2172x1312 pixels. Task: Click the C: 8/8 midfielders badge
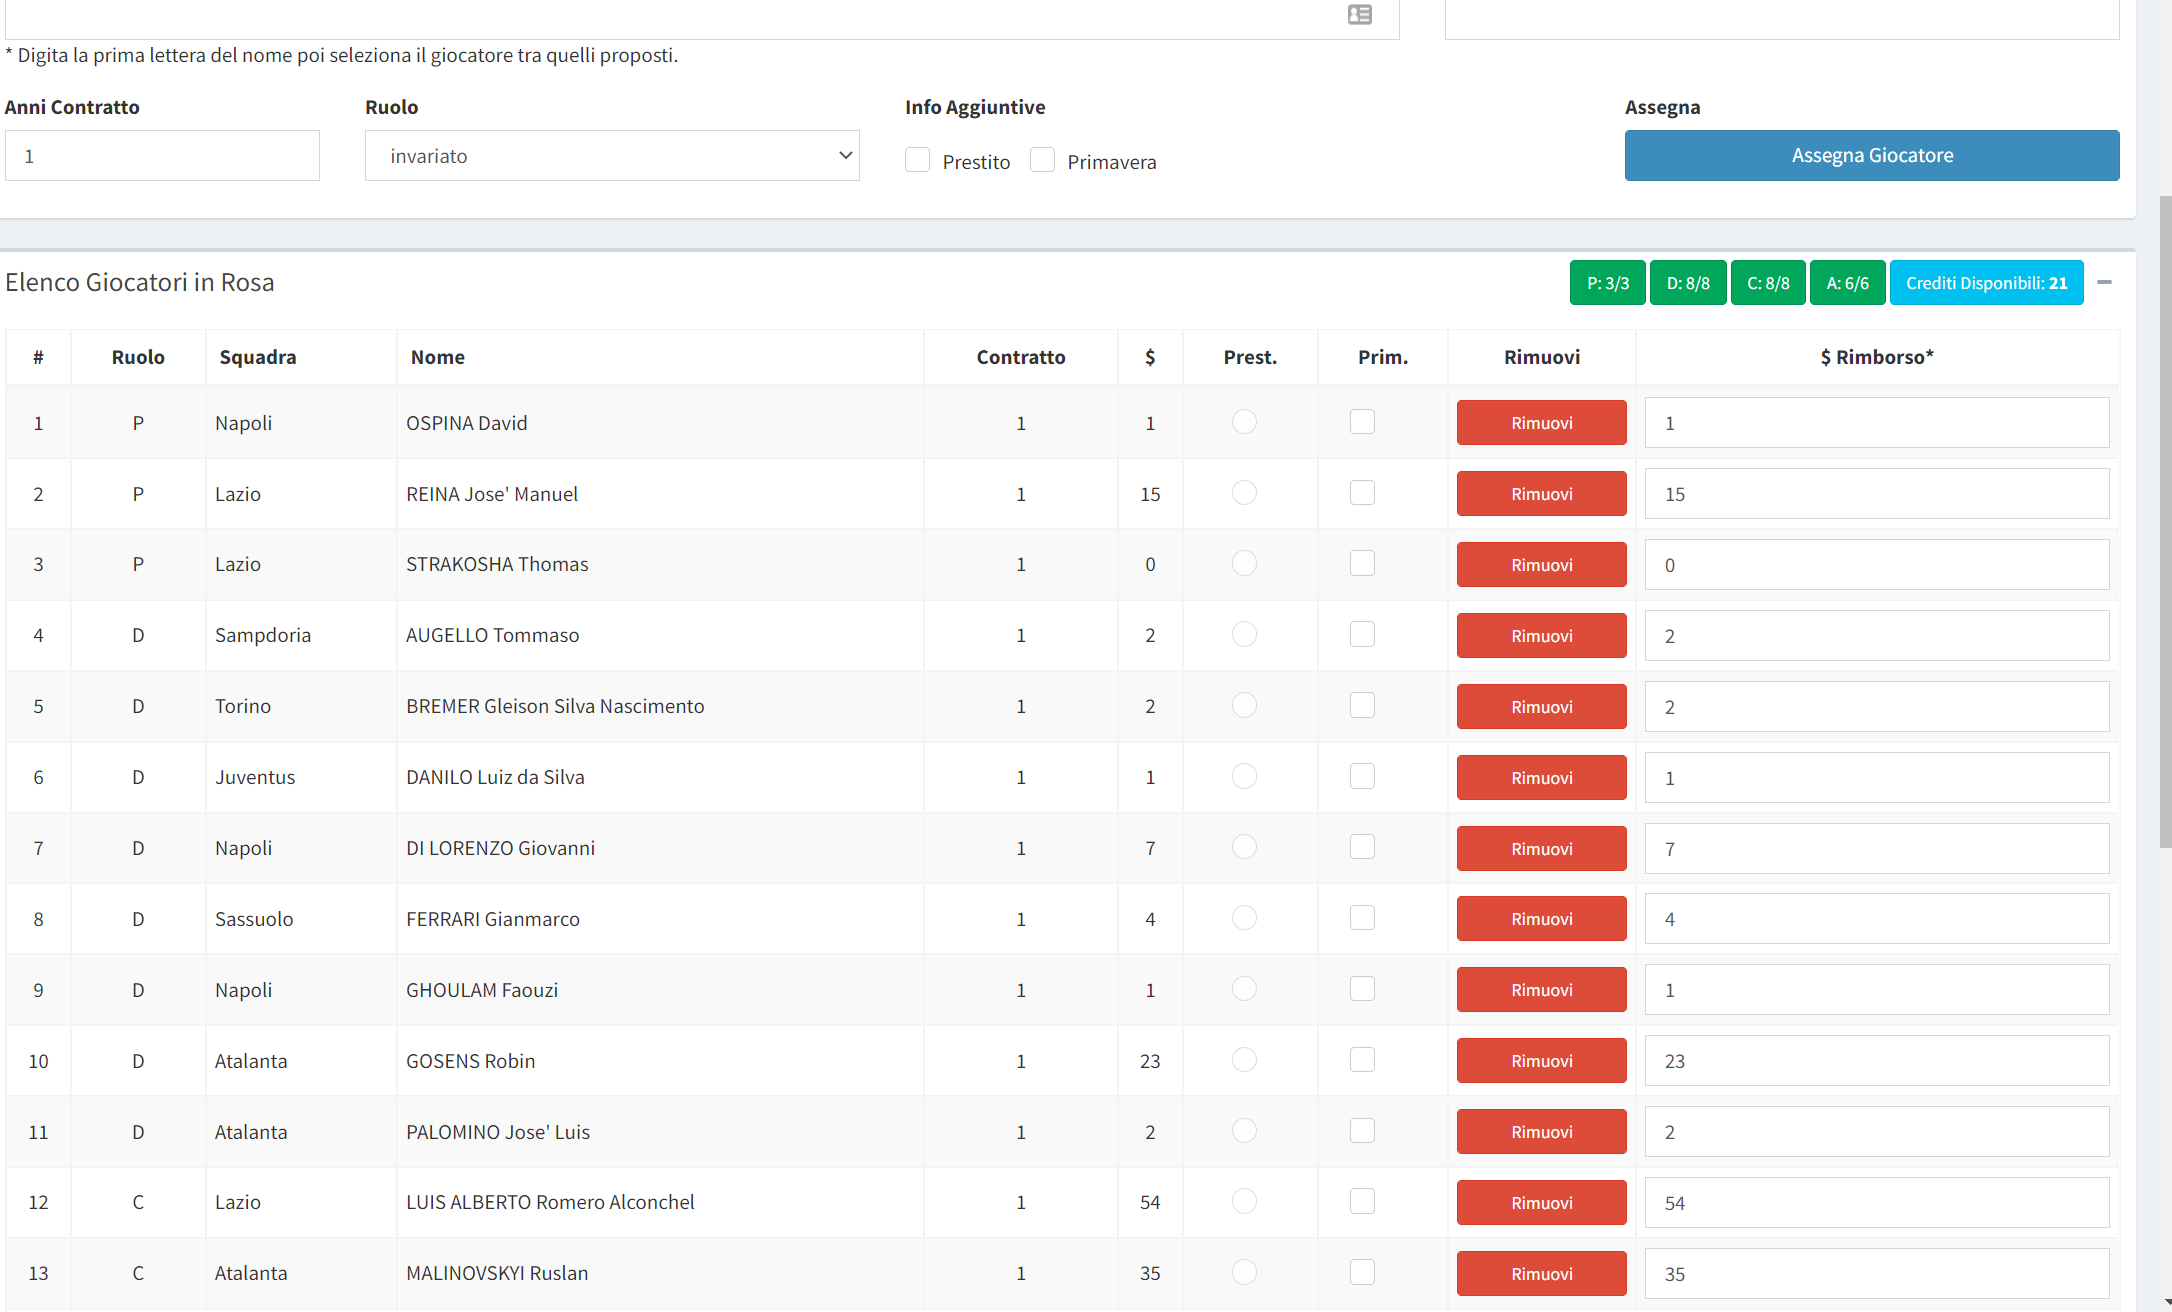point(1767,283)
